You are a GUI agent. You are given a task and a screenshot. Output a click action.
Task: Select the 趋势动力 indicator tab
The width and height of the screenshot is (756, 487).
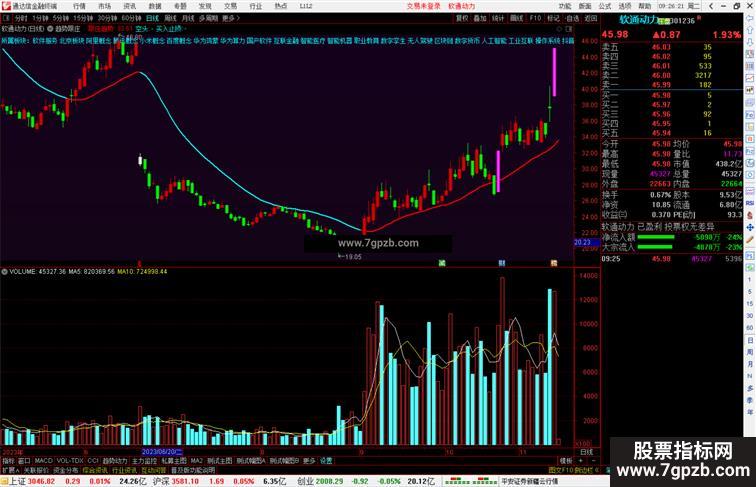[x=115, y=461]
